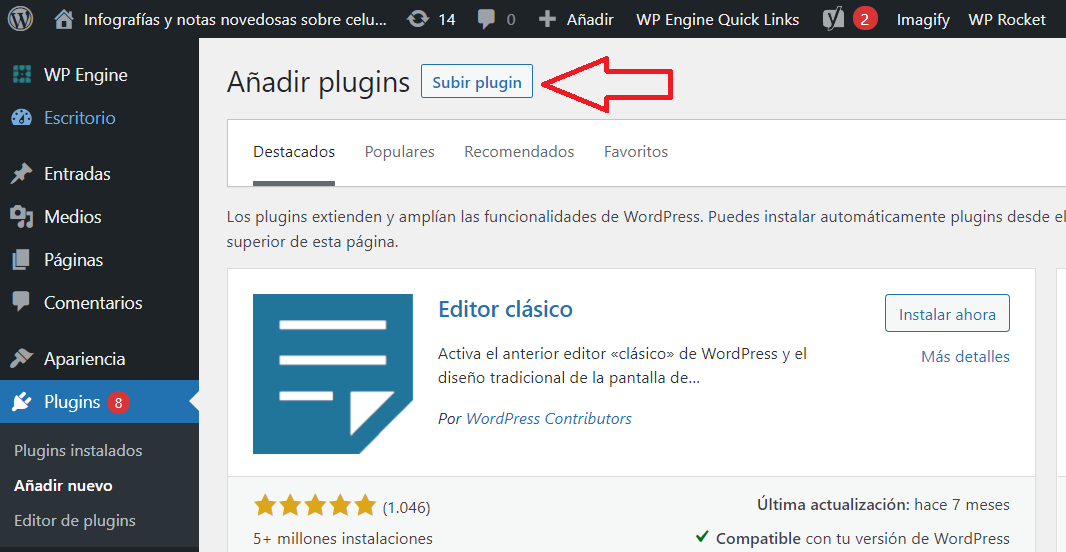Go to the 'Plugins instalados' submenu
This screenshot has height=552, width=1066.
(78, 451)
